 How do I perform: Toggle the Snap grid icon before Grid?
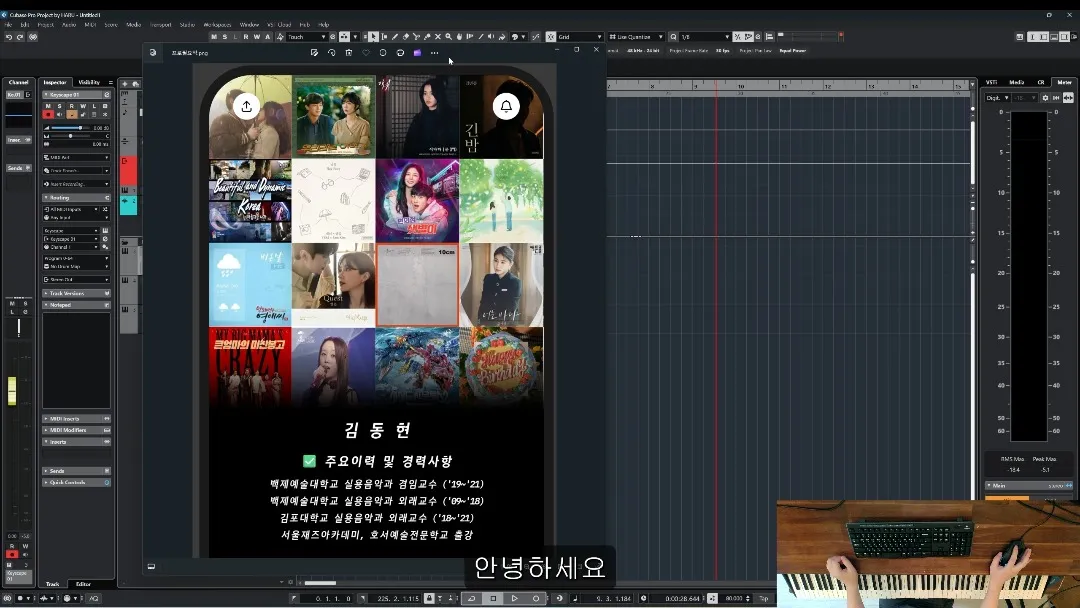pos(551,36)
